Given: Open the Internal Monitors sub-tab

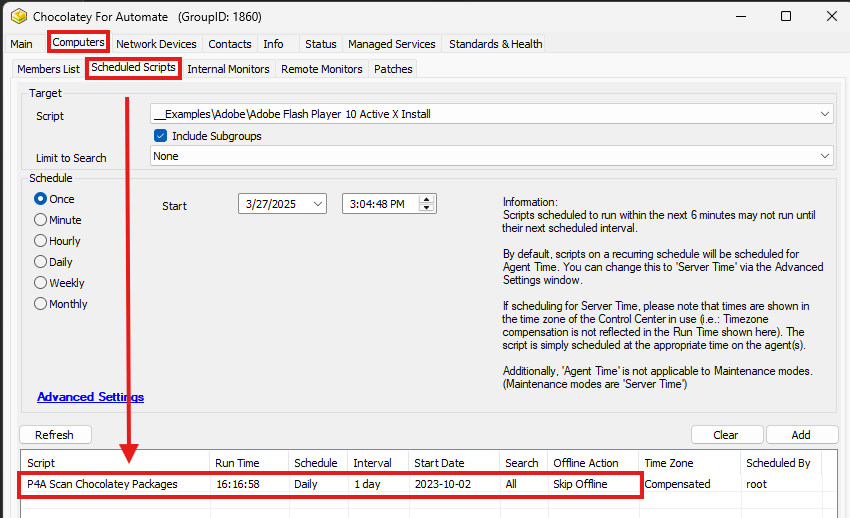Looking at the screenshot, I should point(228,69).
